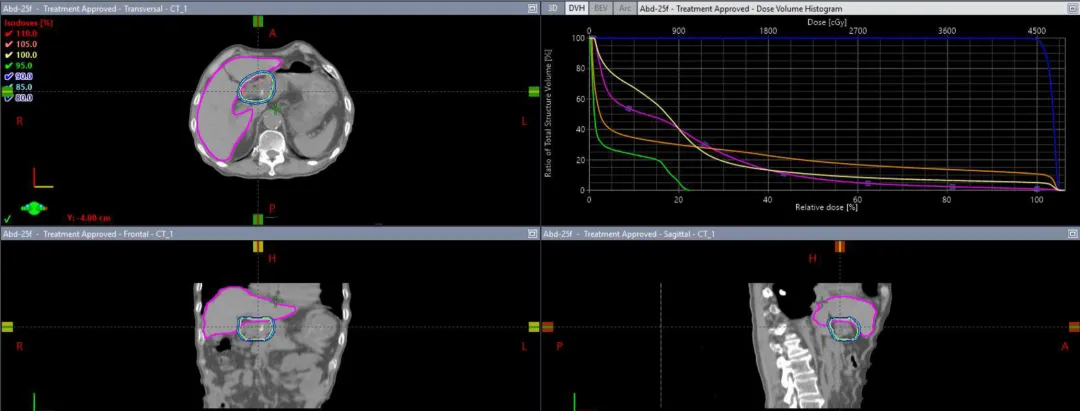Click the red-yellow axis indicator in Transversal view

pyautogui.click(x=42, y=178)
